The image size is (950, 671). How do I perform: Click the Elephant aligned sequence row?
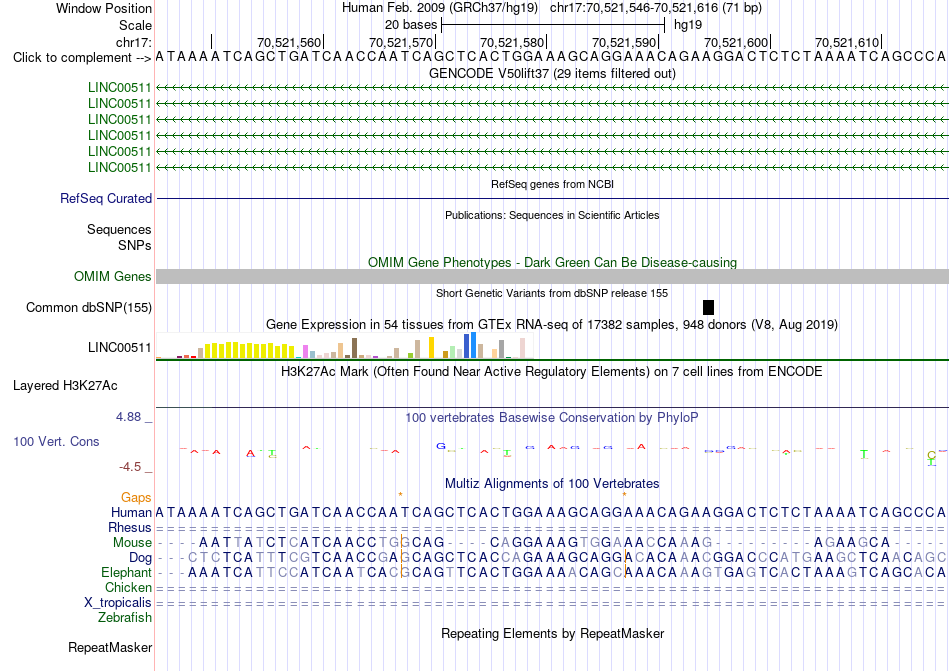pos(552,572)
